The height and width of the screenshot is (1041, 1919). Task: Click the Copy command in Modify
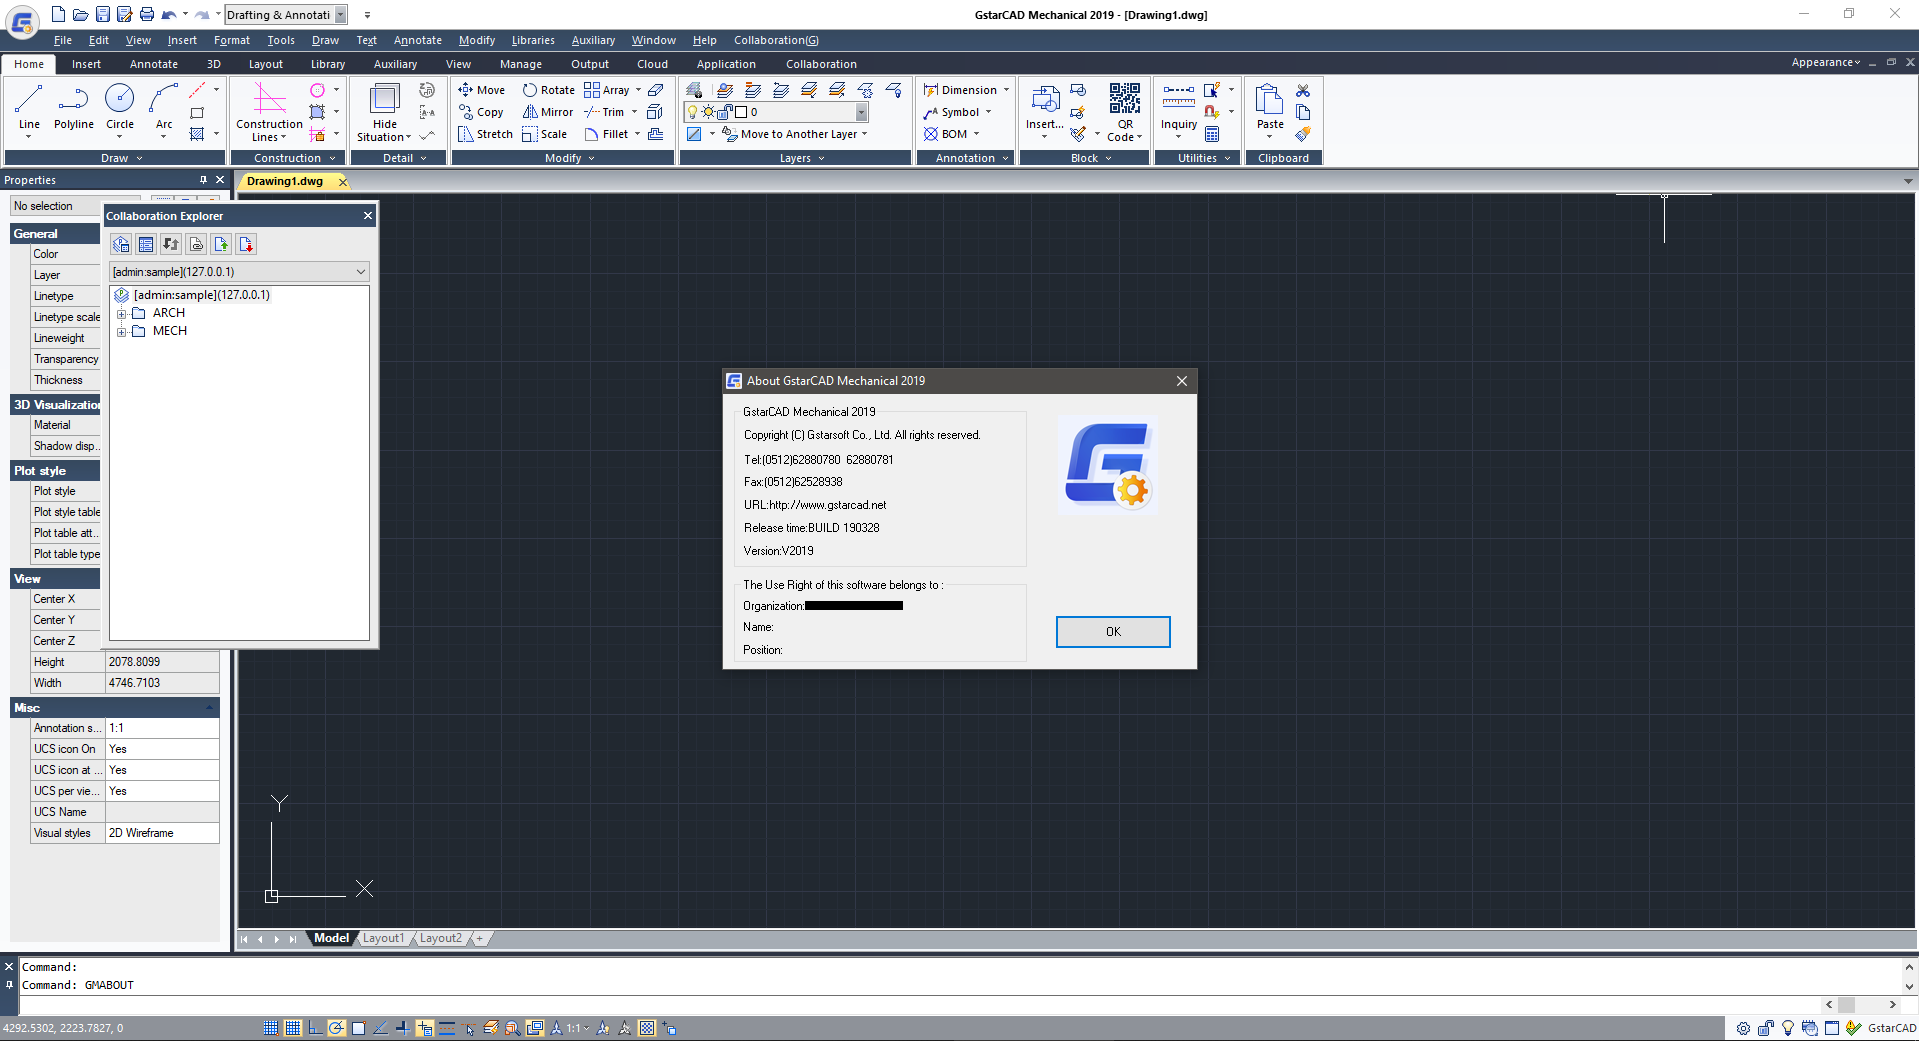(481, 112)
